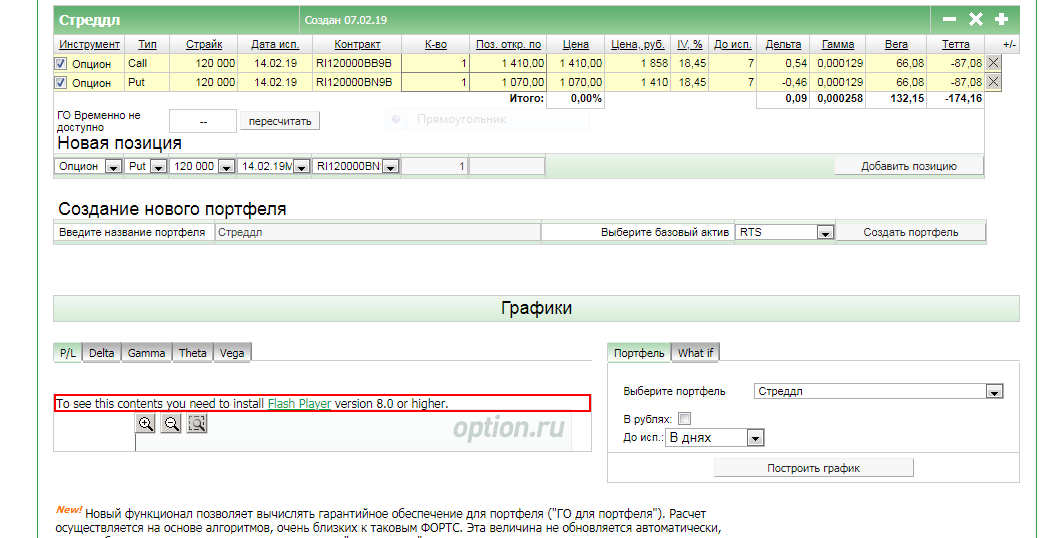Sort by the Цена, руб. column header
Viewport: 1063px width, 538px height.
tap(637, 44)
